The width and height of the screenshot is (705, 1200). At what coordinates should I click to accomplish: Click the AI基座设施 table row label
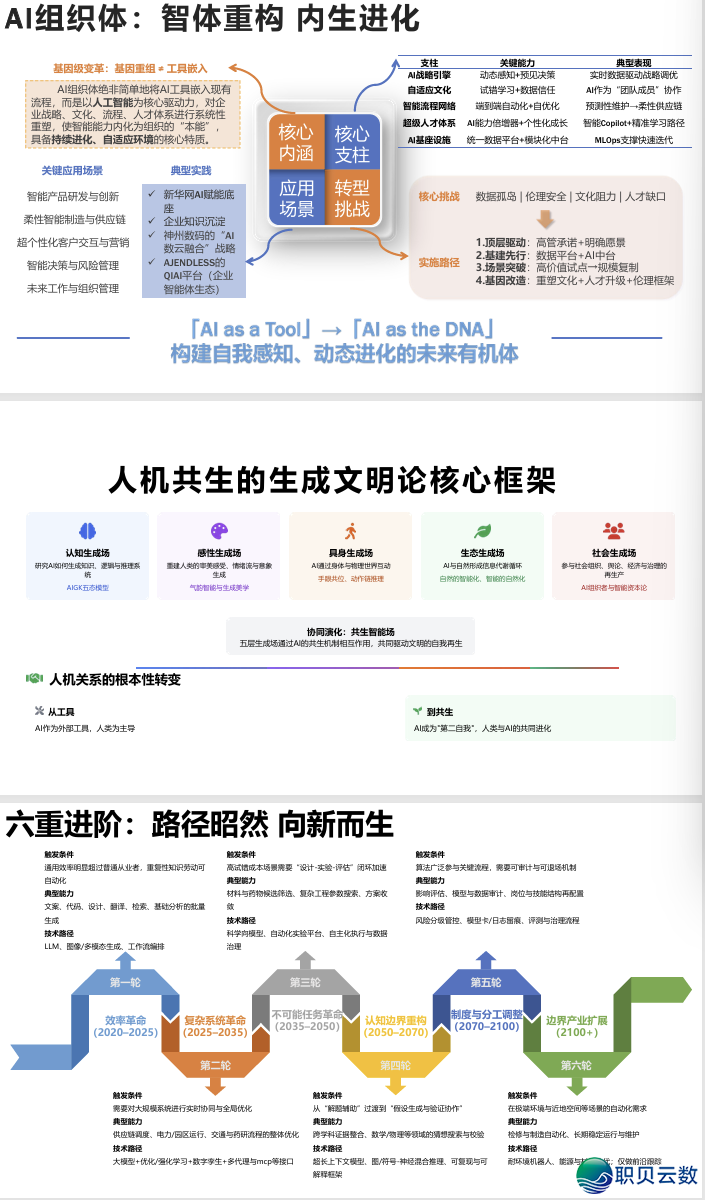pyautogui.click(x=430, y=140)
